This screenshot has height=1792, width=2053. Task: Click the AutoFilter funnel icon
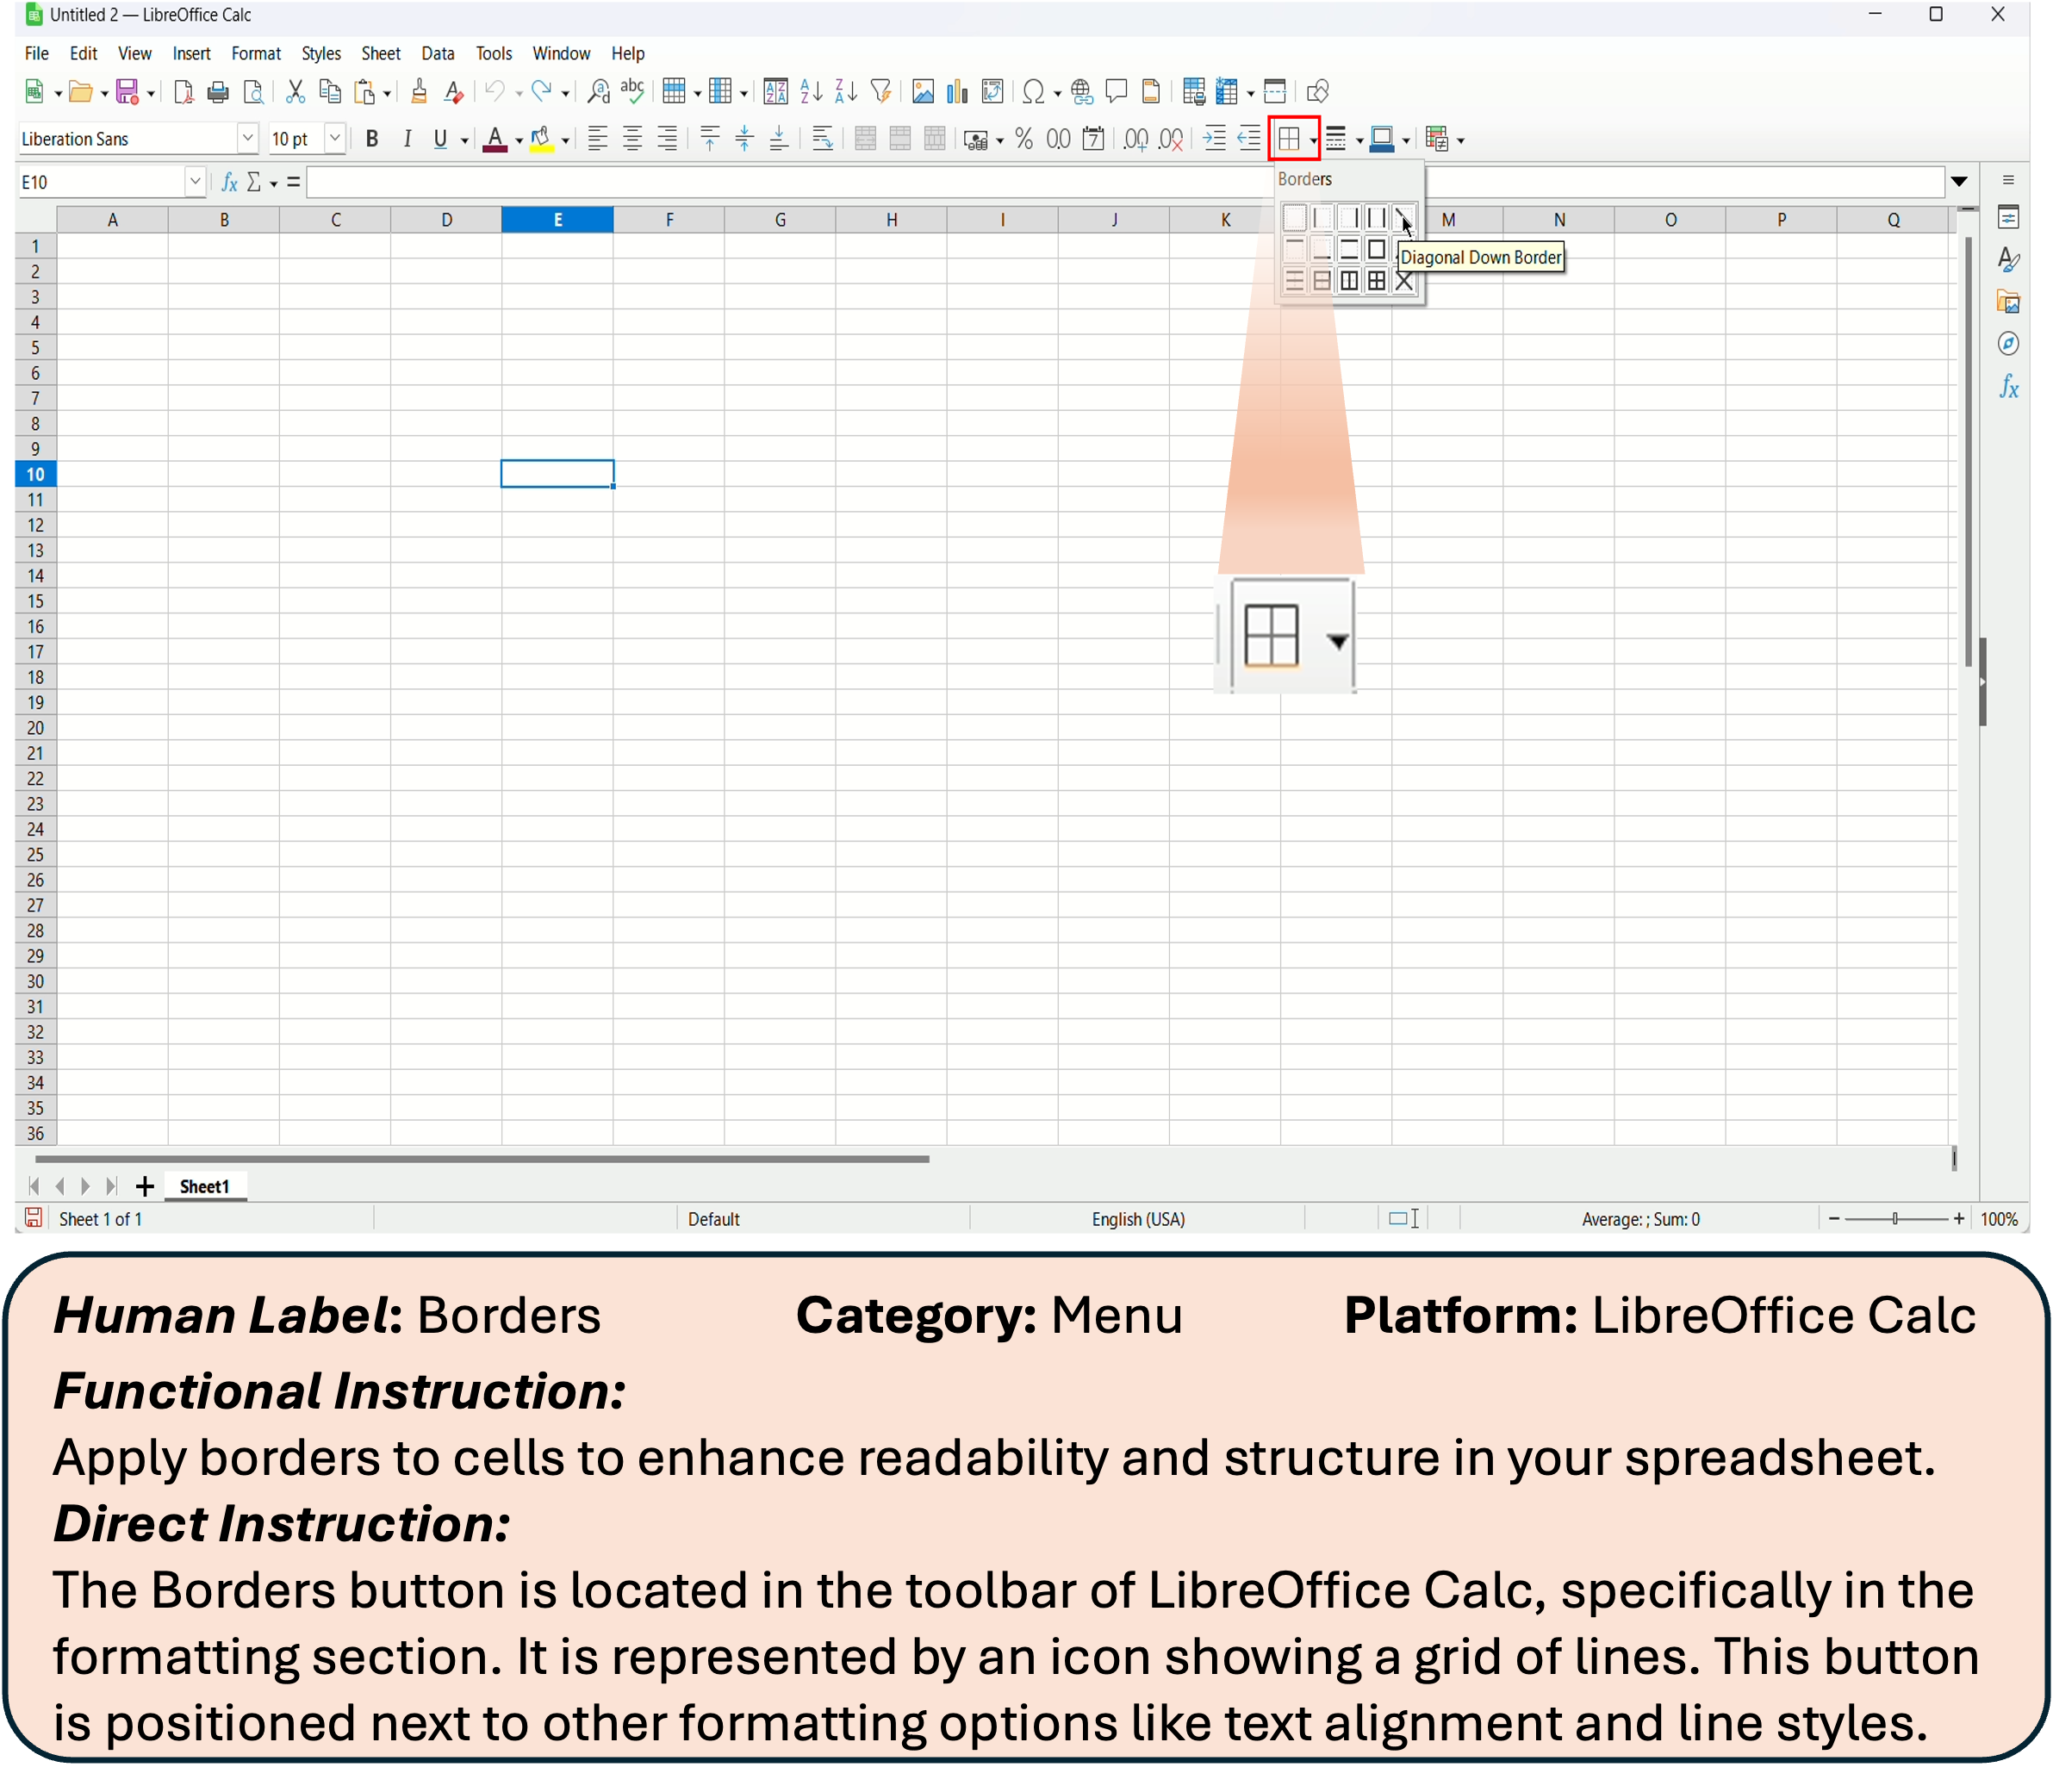coord(880,92)
